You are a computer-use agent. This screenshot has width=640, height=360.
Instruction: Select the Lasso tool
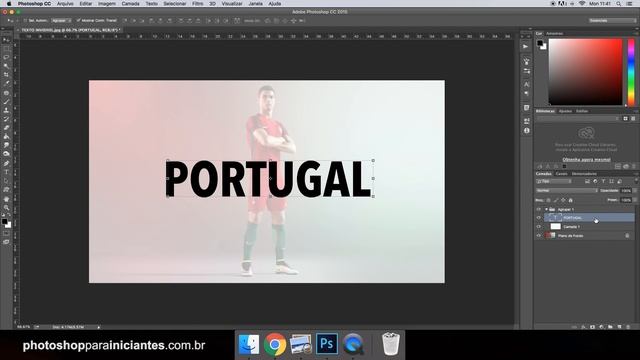click(x=6, y=58)
